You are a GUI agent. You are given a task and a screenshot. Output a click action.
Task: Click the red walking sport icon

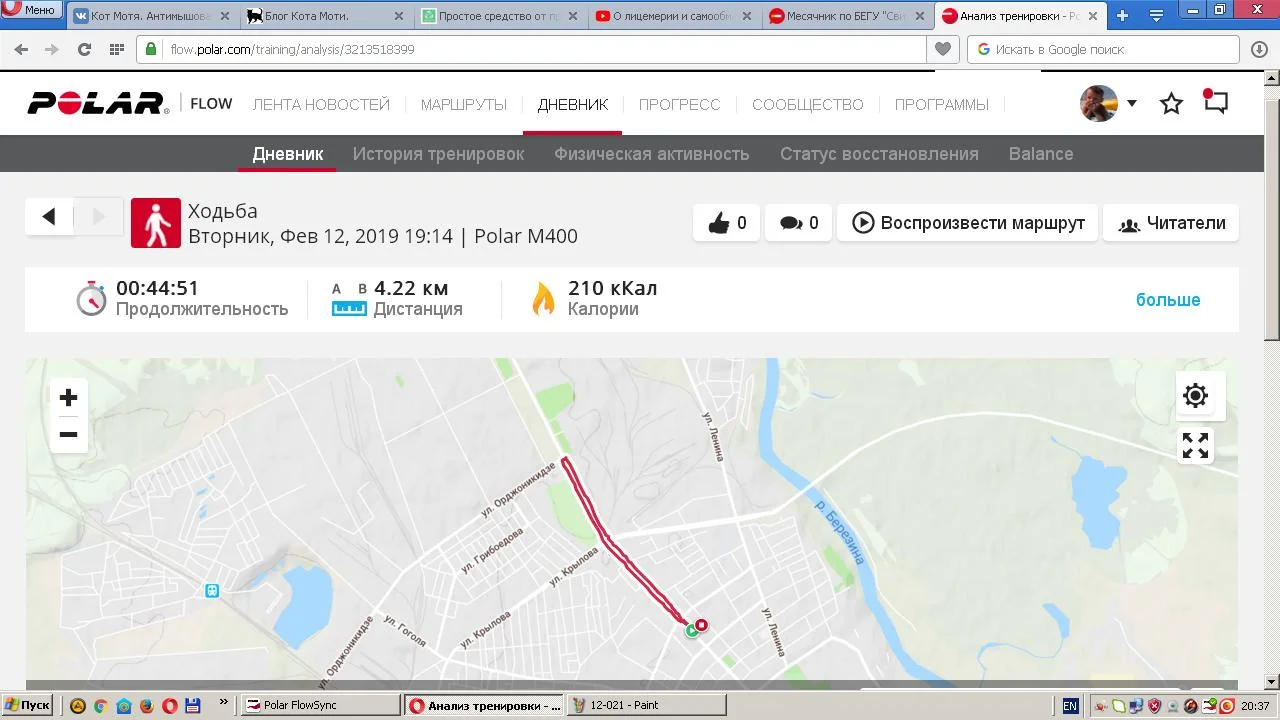point(156,223)
